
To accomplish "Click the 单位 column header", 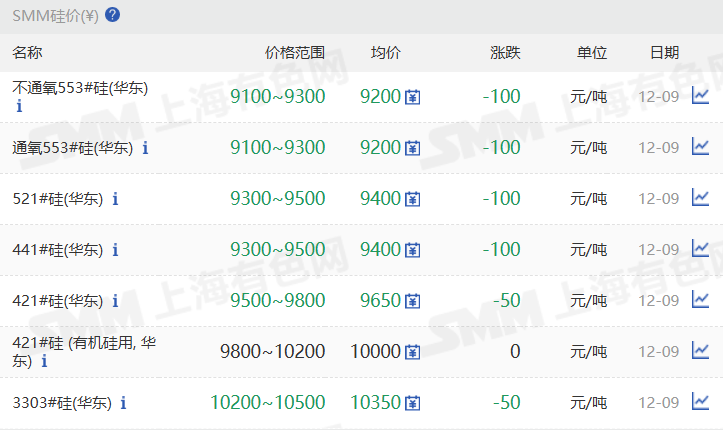I will 592,53.
